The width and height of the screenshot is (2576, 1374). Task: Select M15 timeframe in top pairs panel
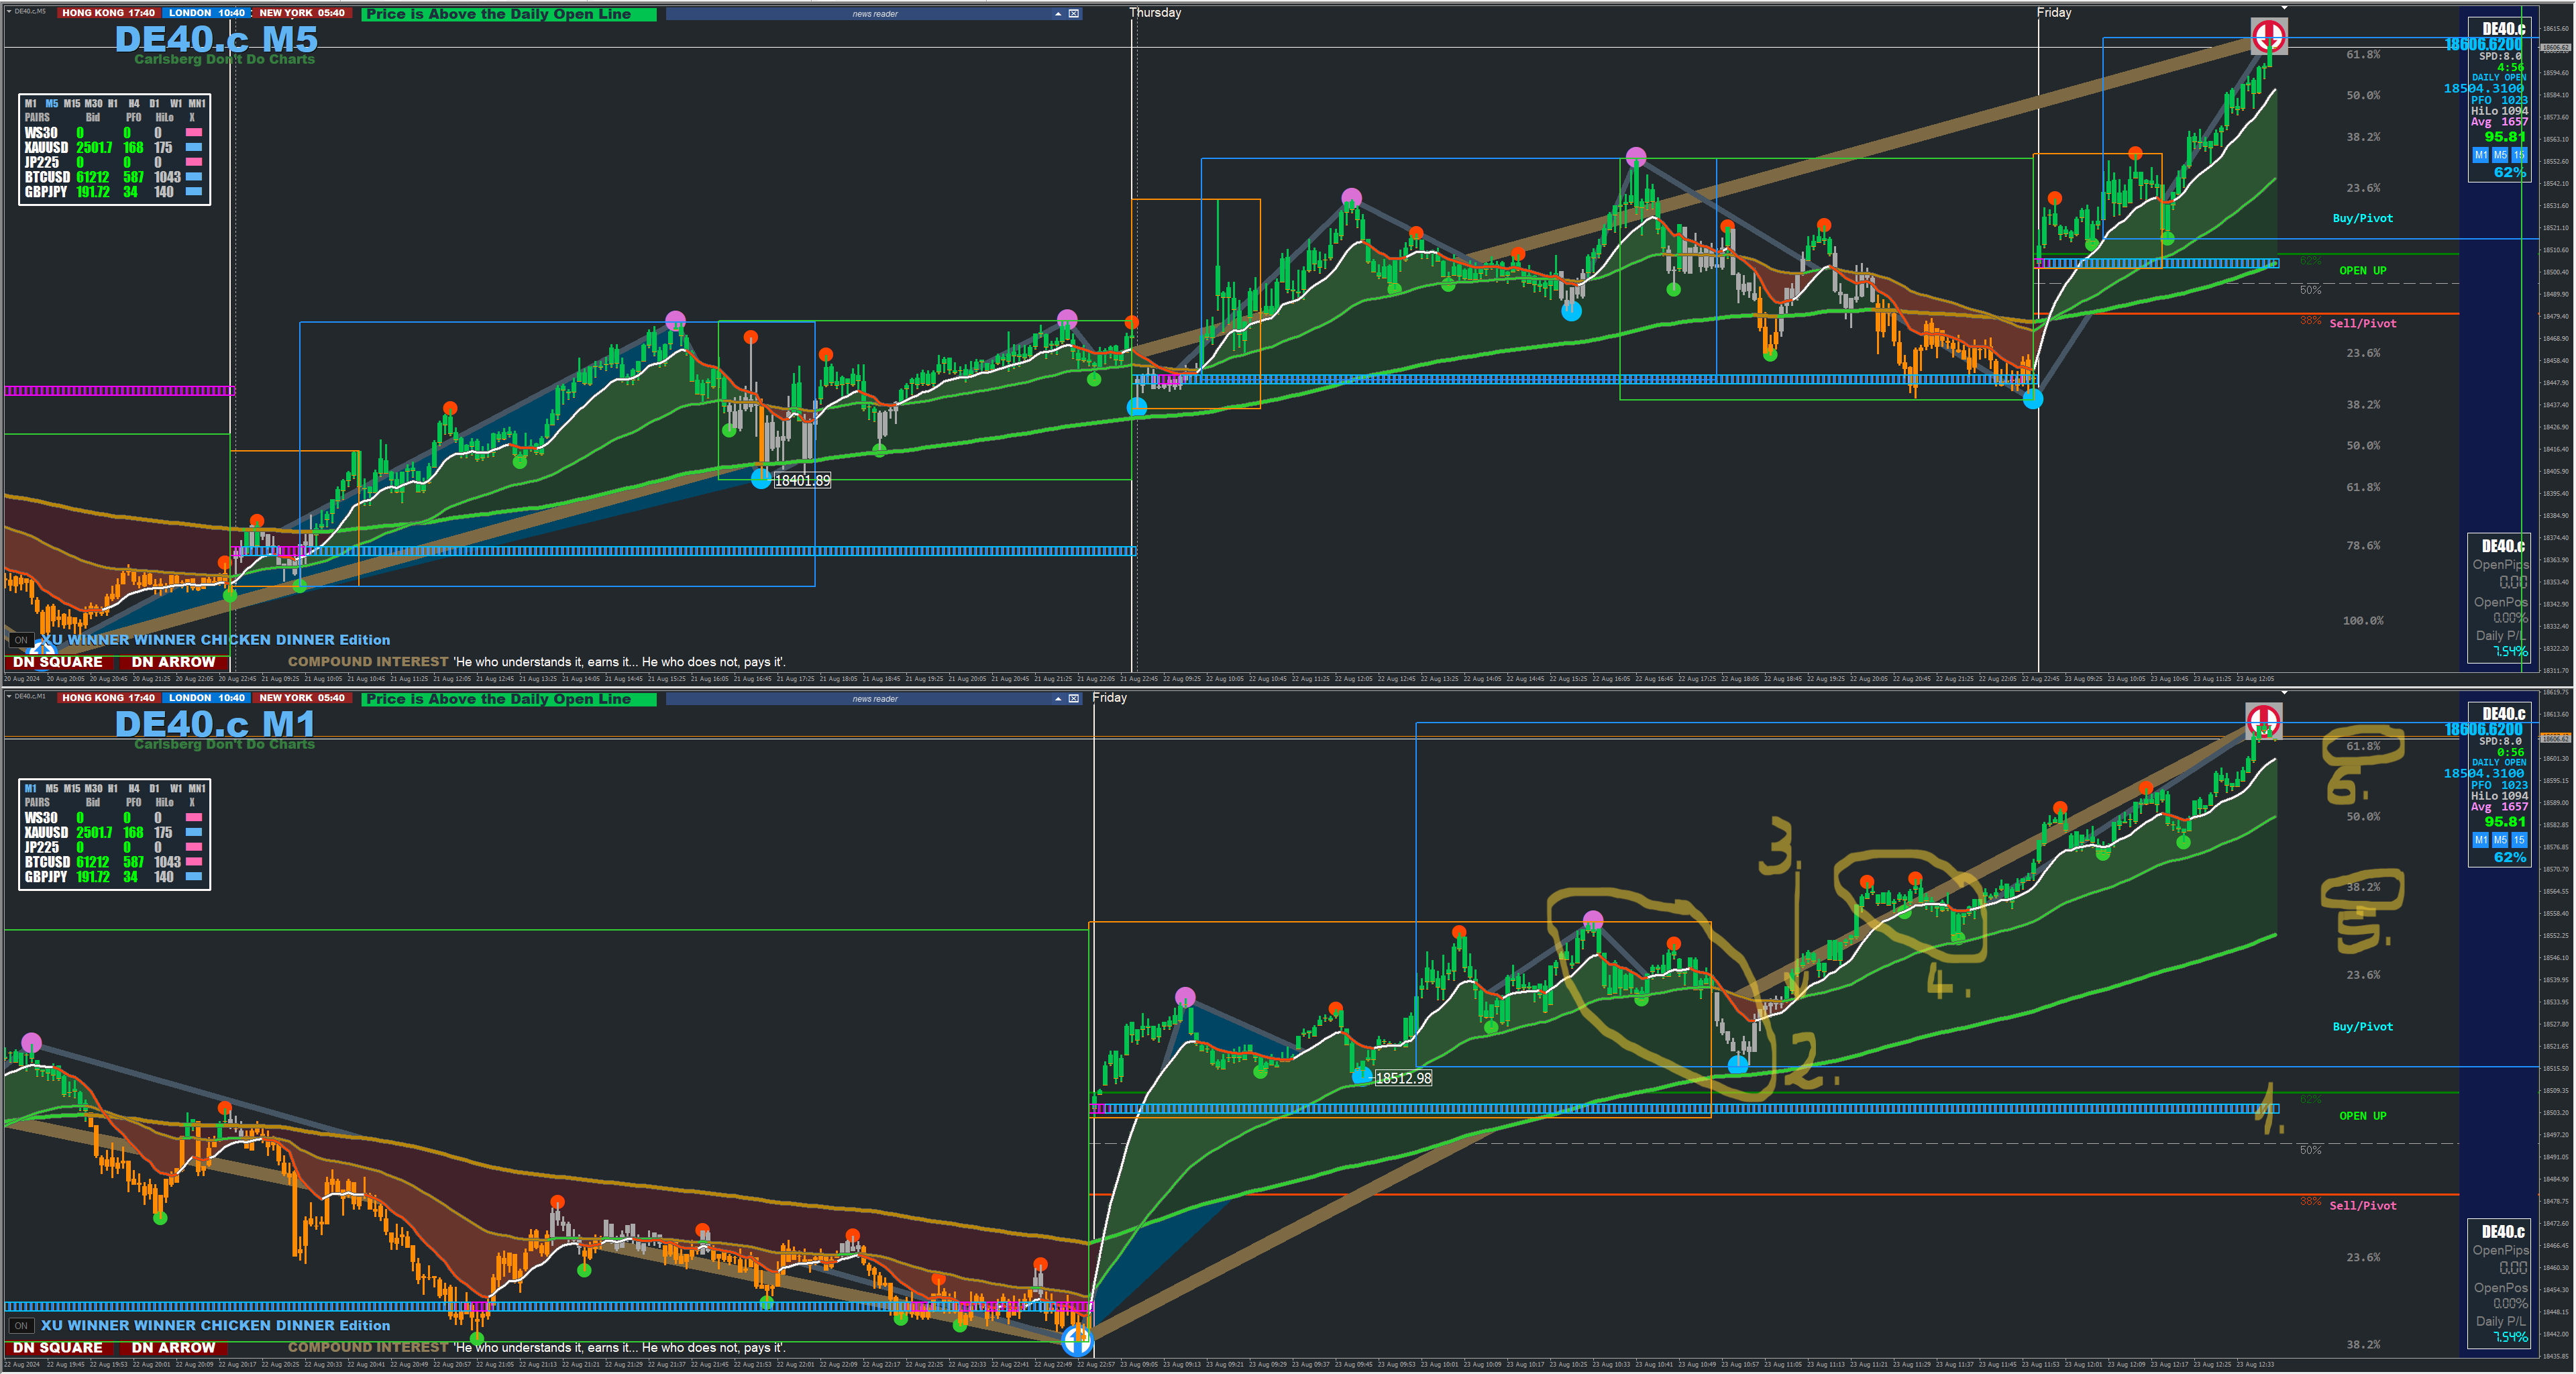(x=71, y=103)
